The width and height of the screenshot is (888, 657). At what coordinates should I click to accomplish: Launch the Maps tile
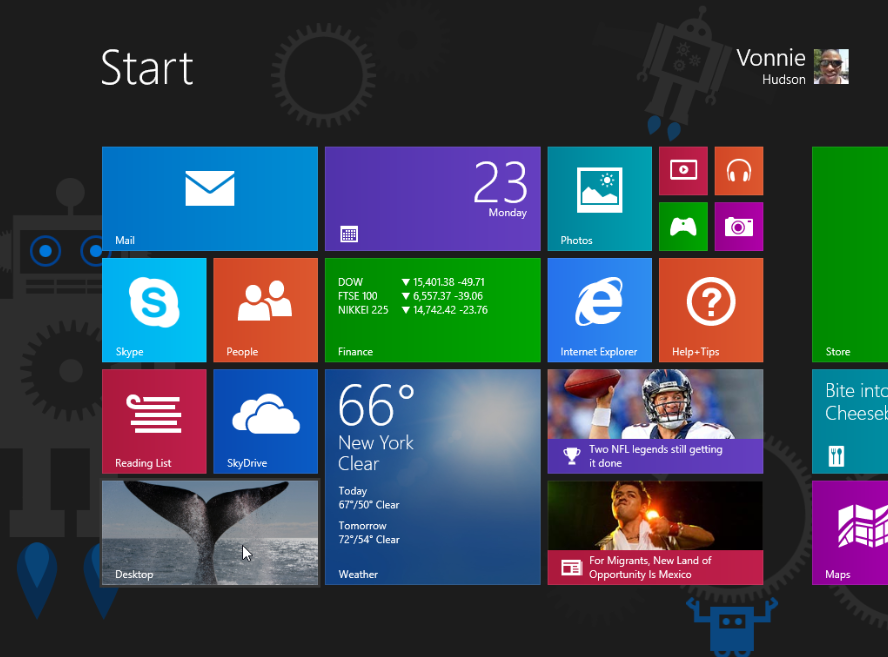pos(849,532)
